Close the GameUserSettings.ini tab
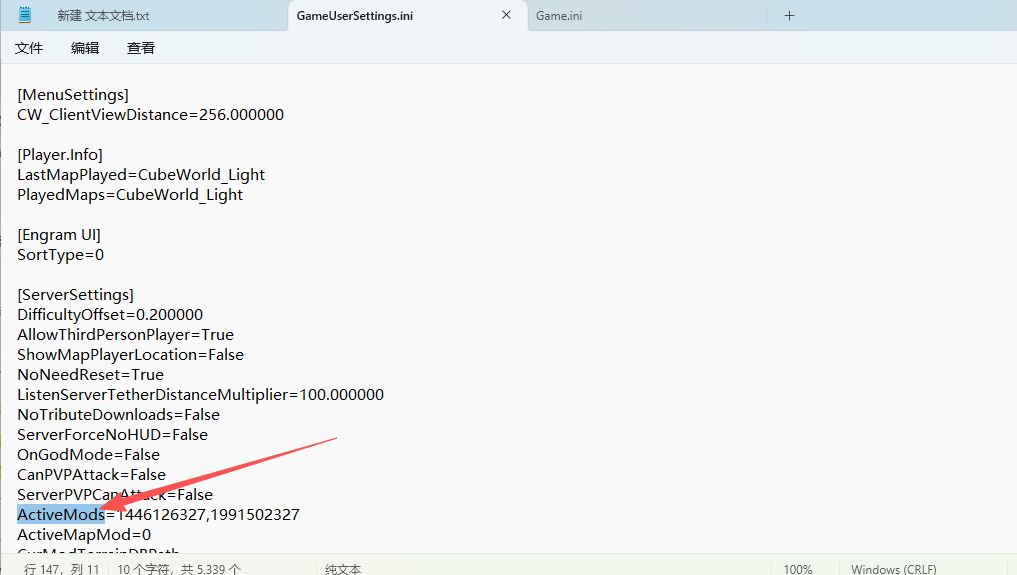 [x=506, y=15]
